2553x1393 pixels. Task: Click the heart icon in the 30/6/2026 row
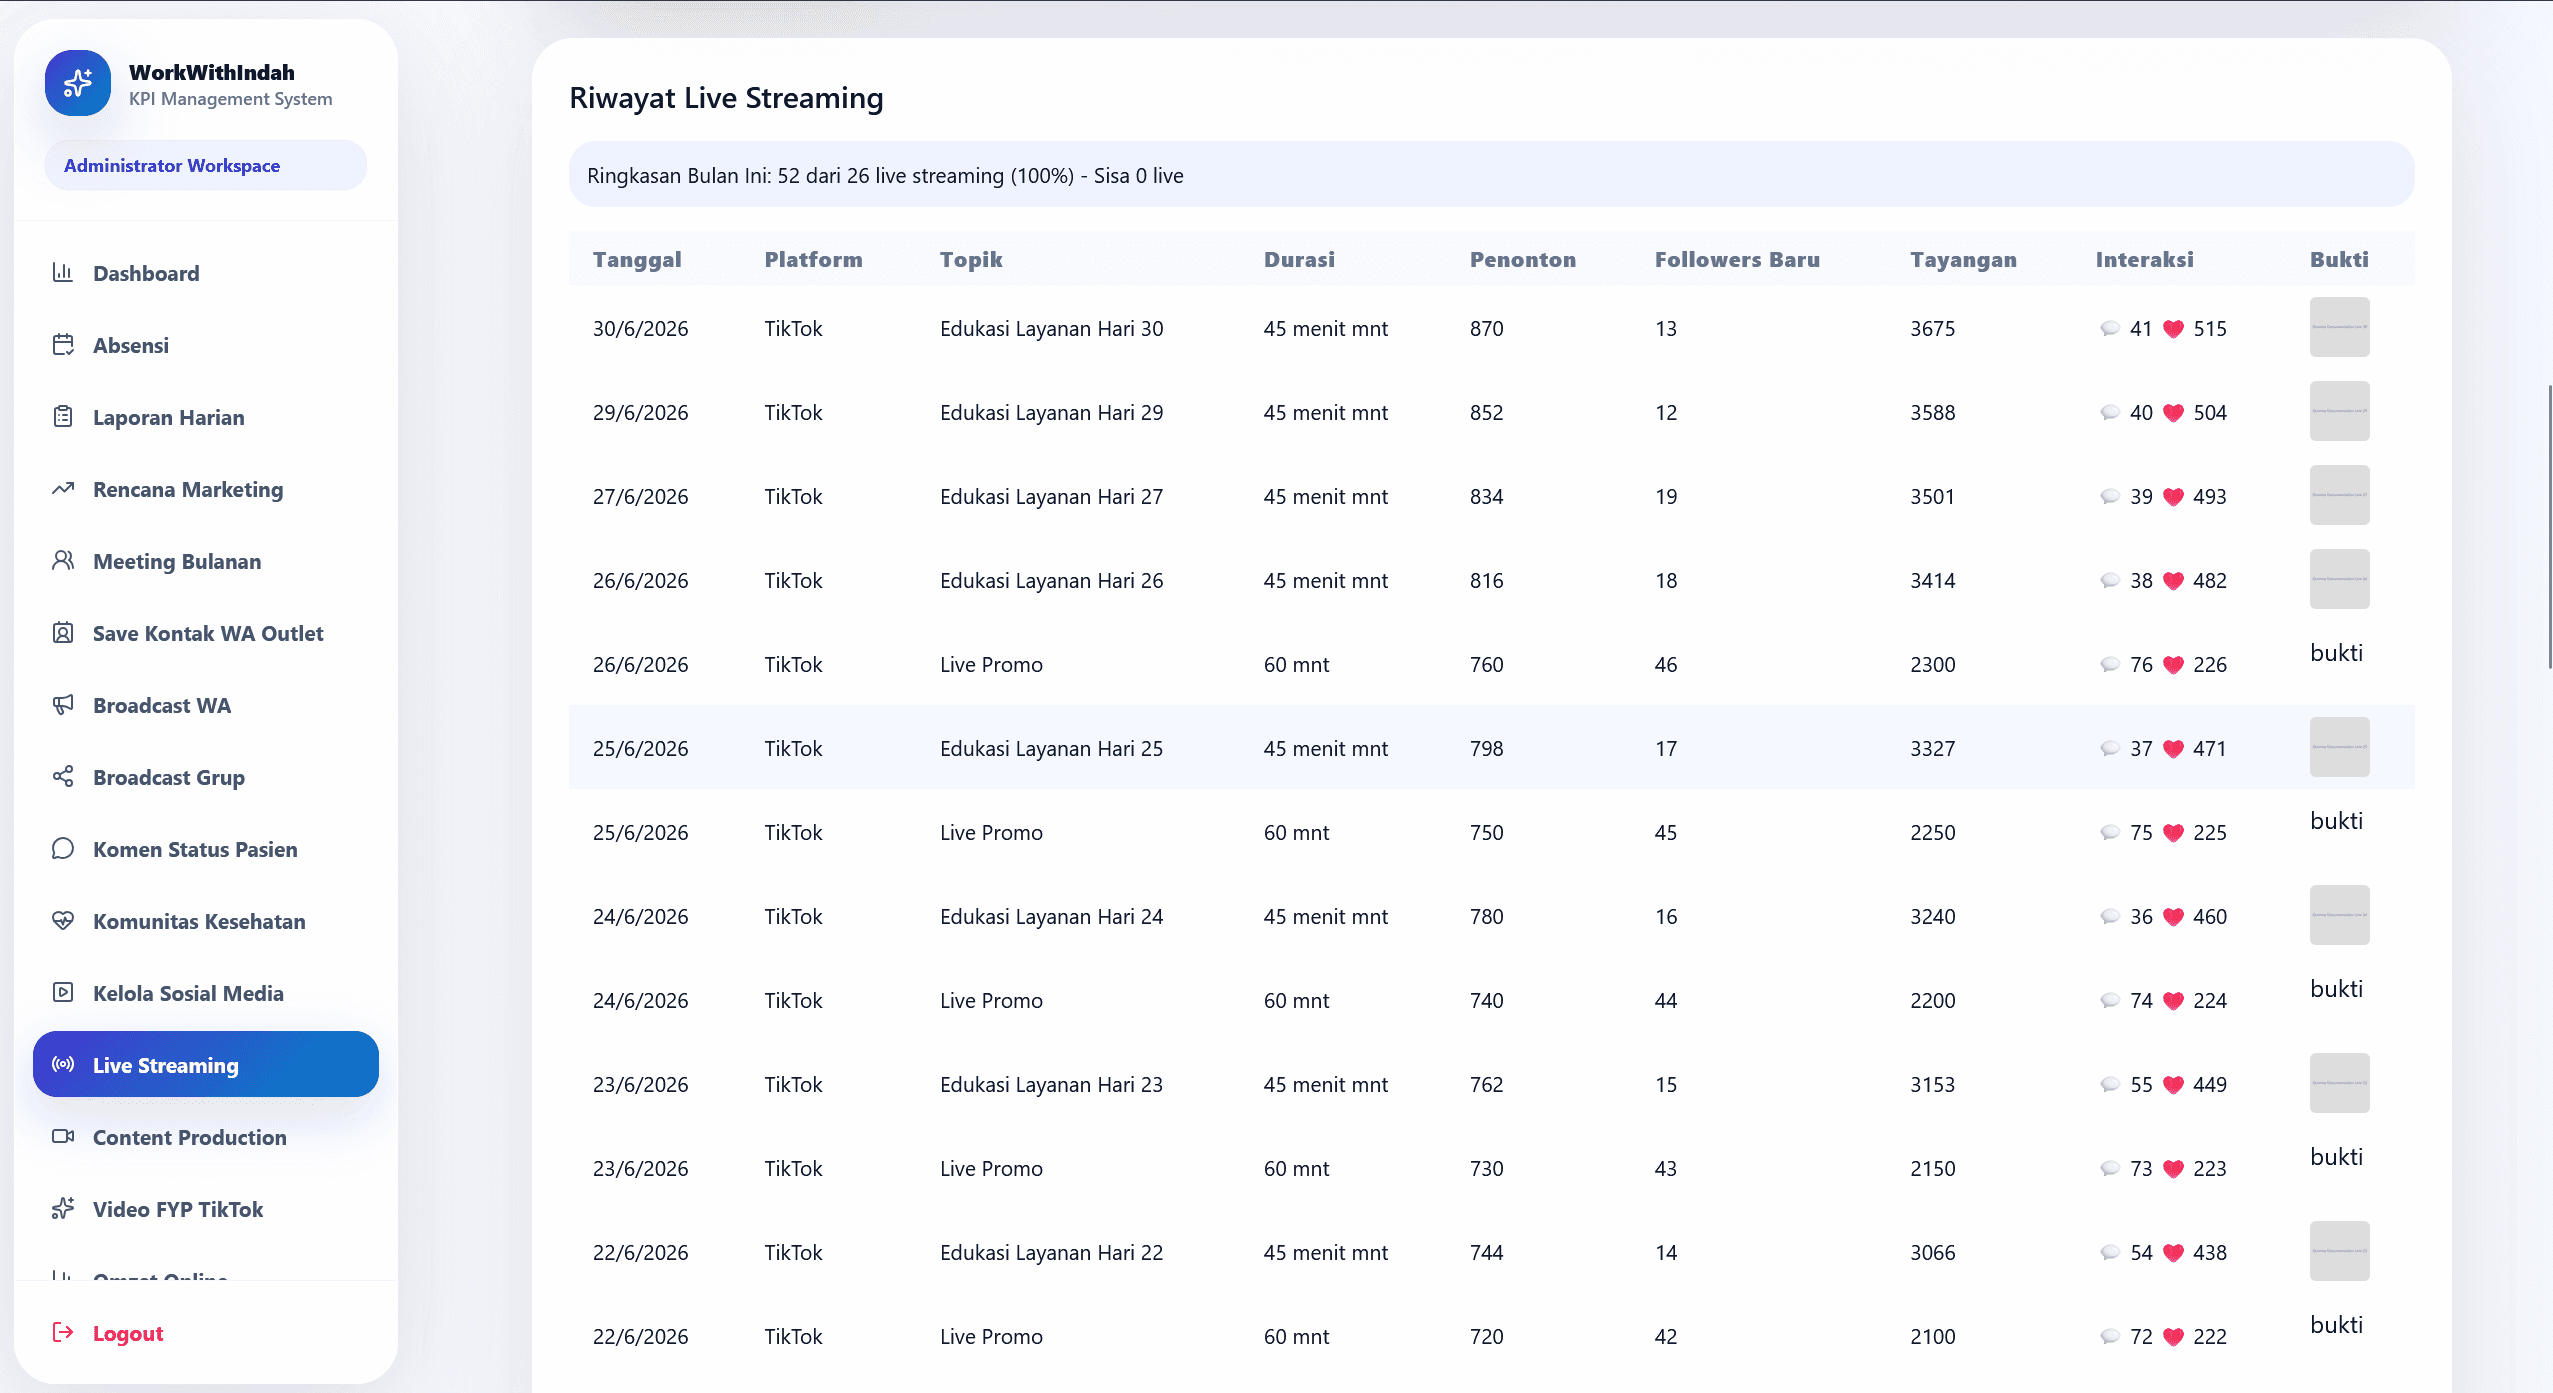(x=2173, y=329)
